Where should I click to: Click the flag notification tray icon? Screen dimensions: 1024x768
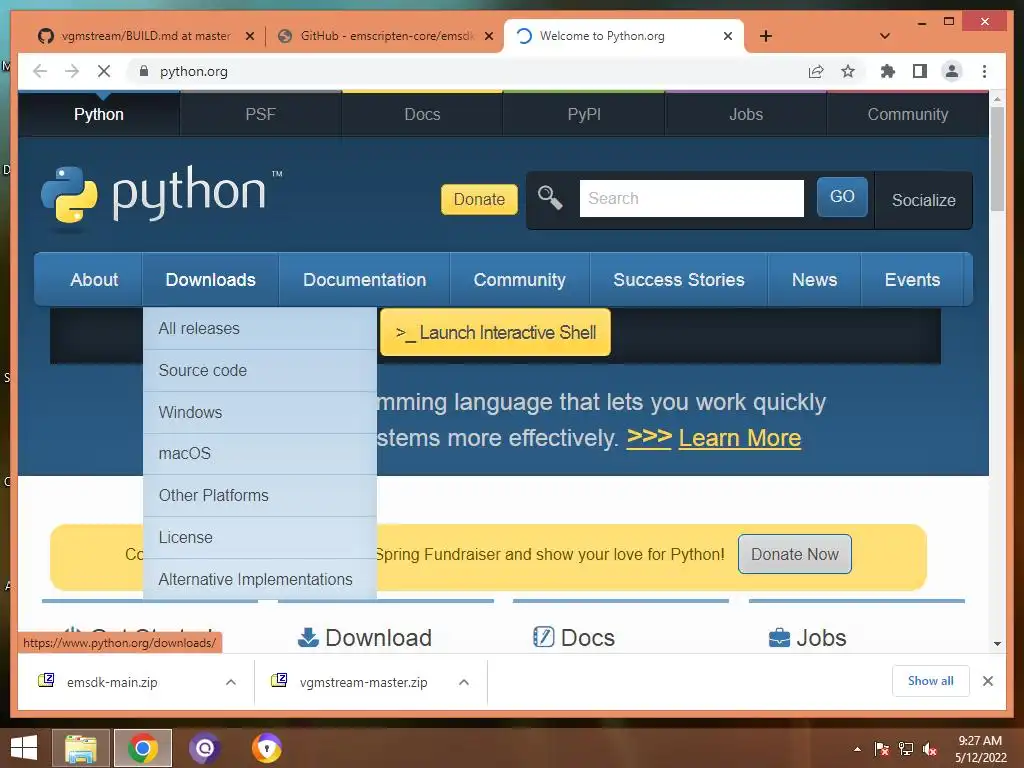(882, 749)
